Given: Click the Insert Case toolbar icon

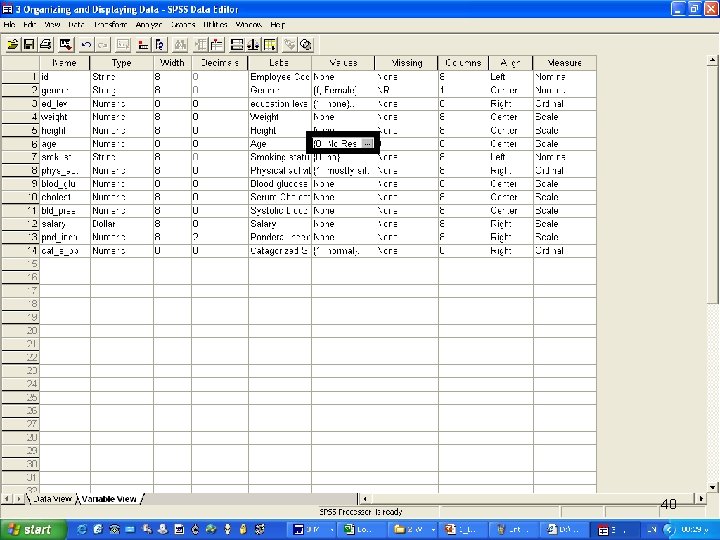Looking at the screenshot, I should (200, 45).
